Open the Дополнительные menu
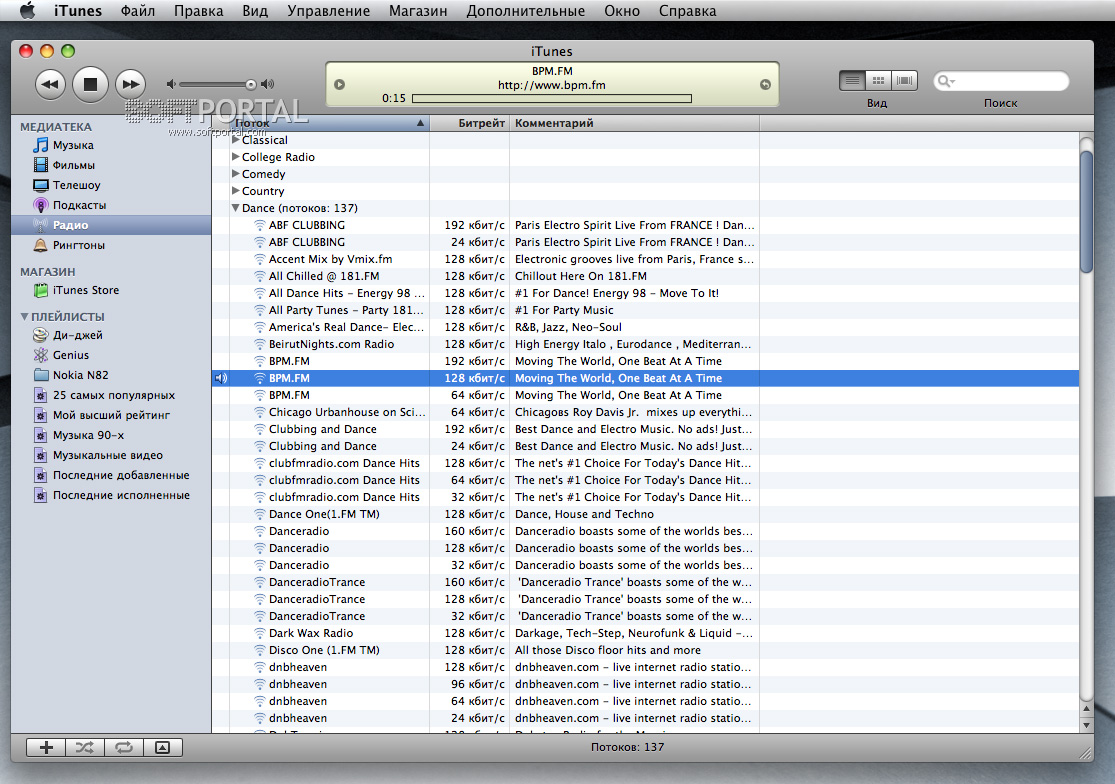The height and width of the screenshot is (784, 1115). click(526, 11)
